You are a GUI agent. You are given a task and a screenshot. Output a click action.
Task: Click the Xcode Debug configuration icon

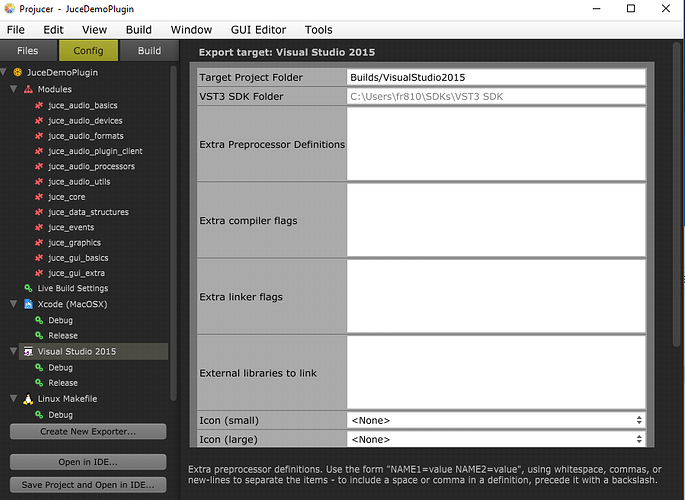coord(39,320)
